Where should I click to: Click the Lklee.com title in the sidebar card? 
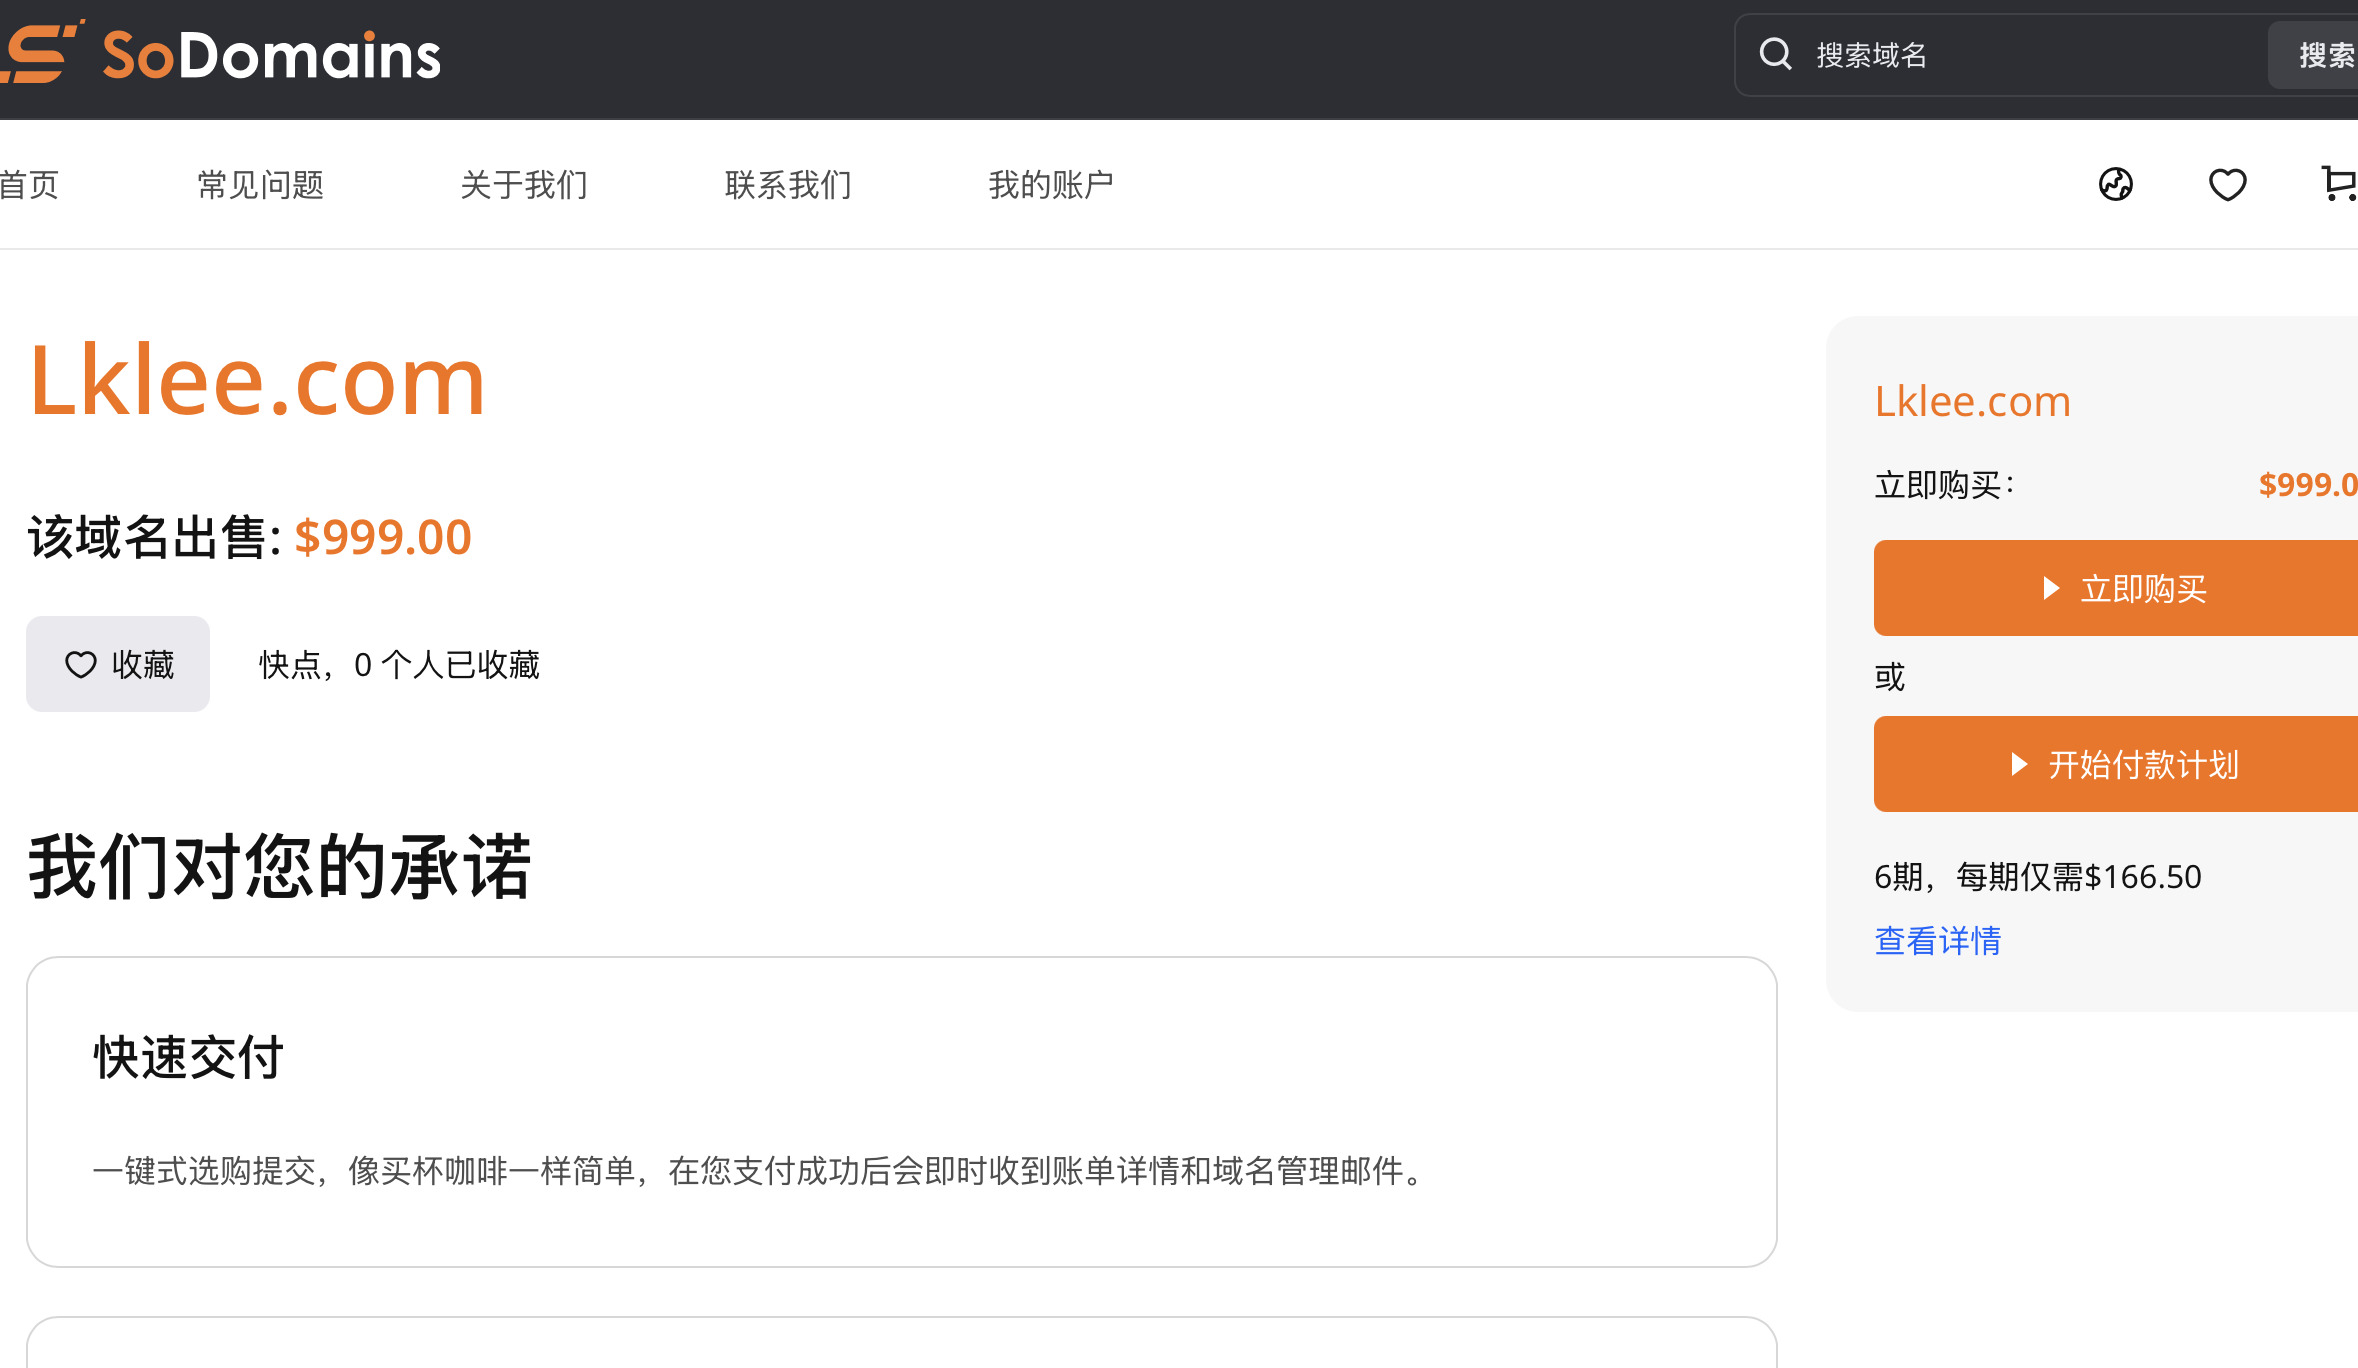pyautogui.click(x=1972, y=400)
